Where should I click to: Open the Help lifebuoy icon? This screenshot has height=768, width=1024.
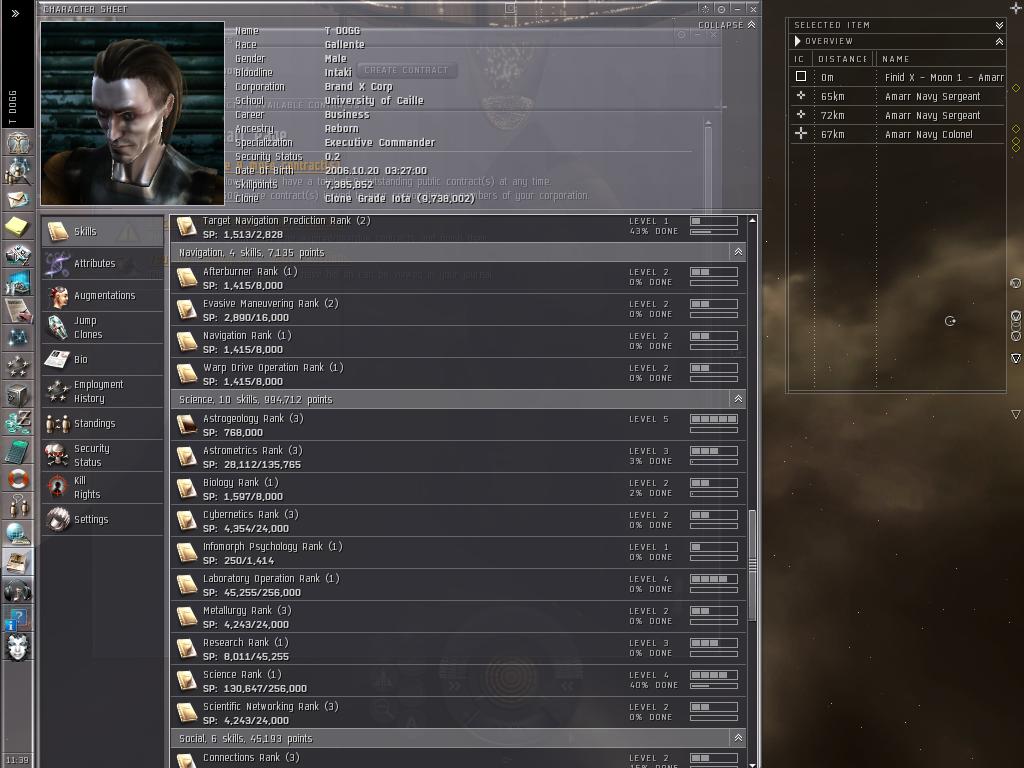pyautogui.click(x=18, y=479)
